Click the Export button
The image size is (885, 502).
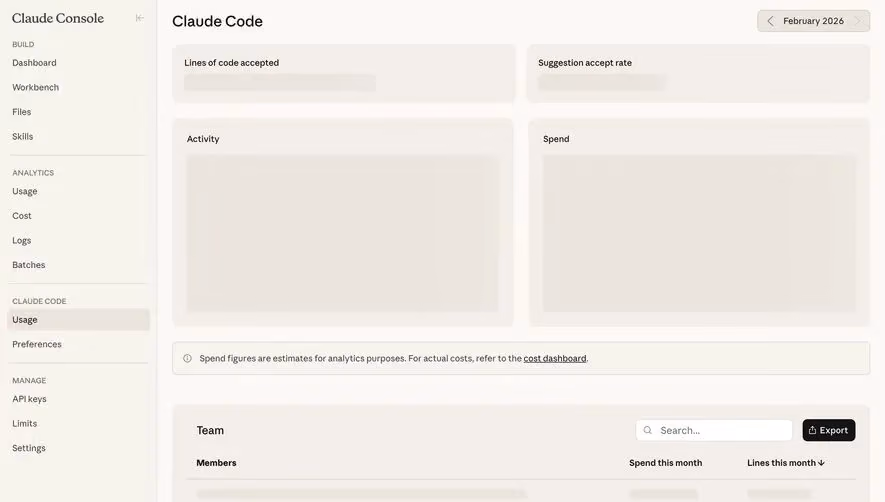(829, 430)
